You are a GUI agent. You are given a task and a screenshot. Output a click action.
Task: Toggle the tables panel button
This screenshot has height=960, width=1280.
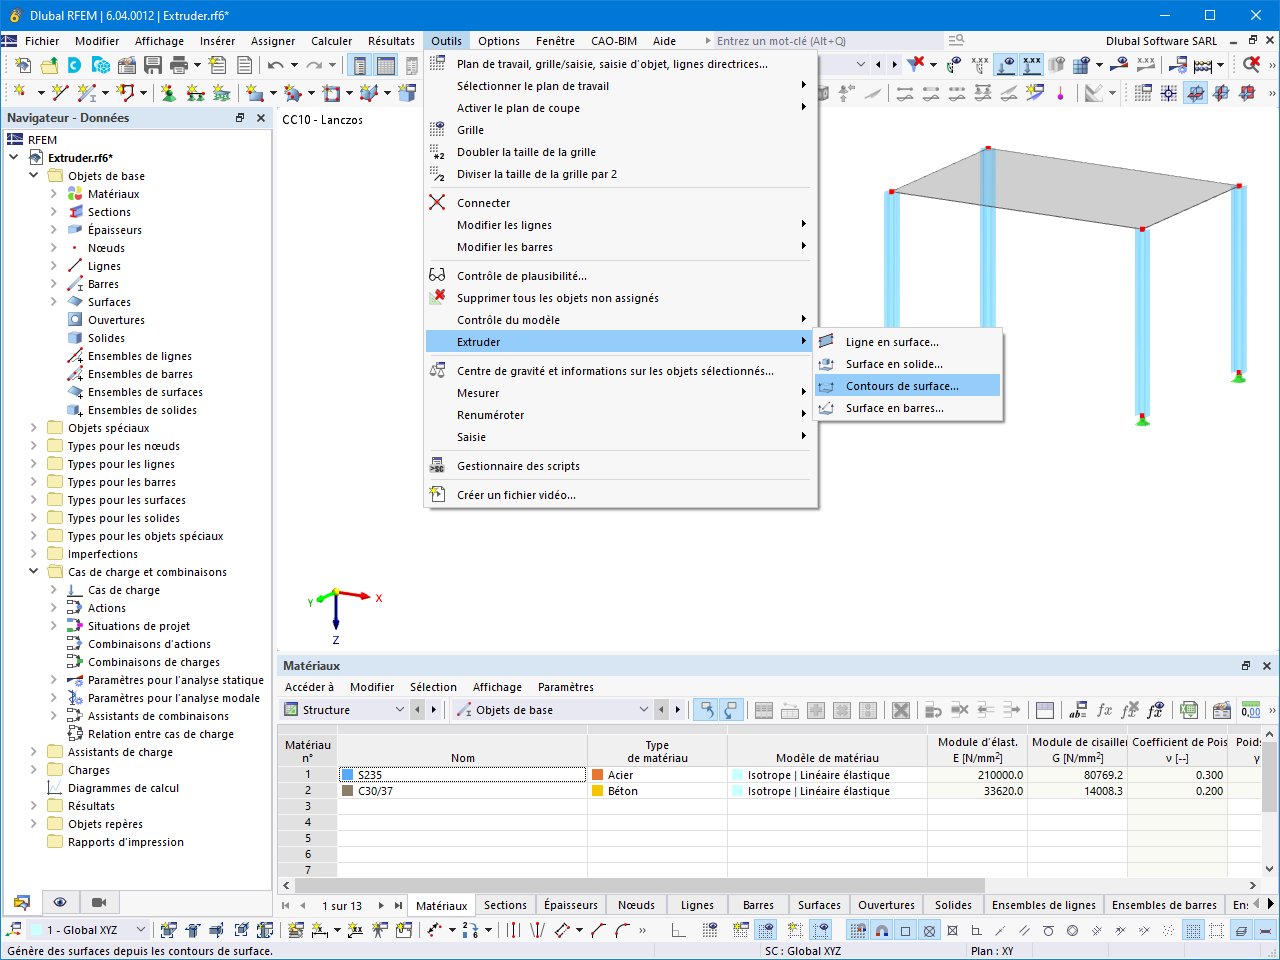[385, 65]
